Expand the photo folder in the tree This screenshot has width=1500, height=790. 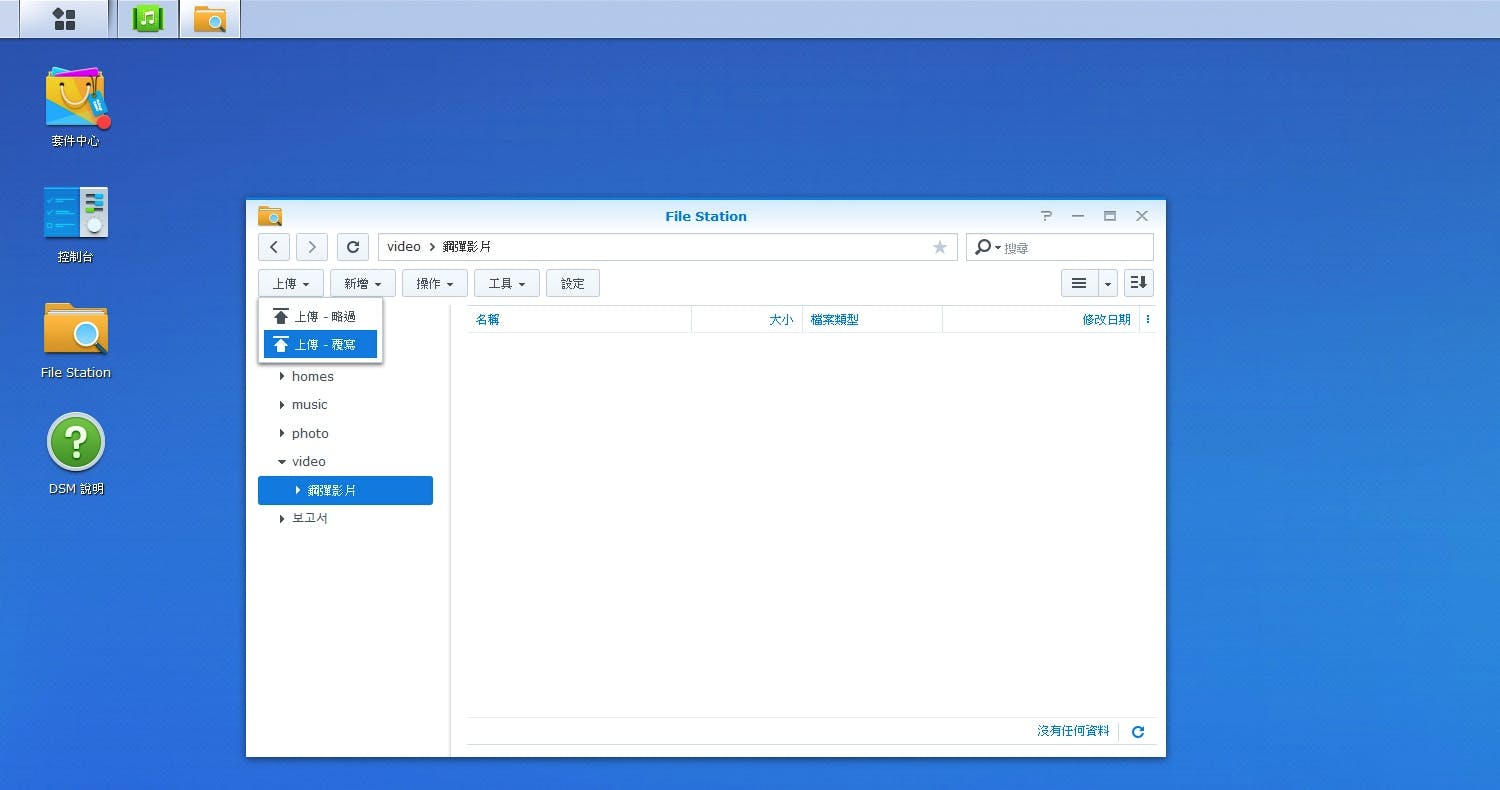[282, 434]
